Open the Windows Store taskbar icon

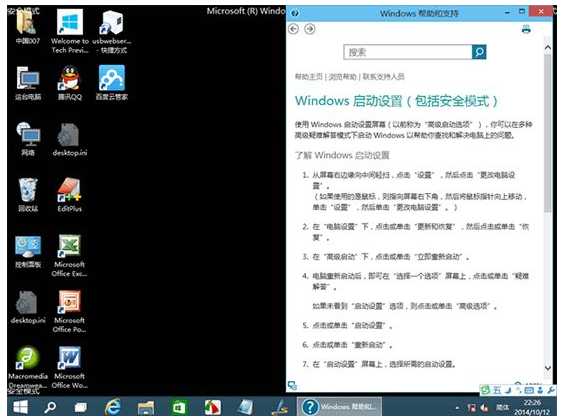tap(178, 407)
